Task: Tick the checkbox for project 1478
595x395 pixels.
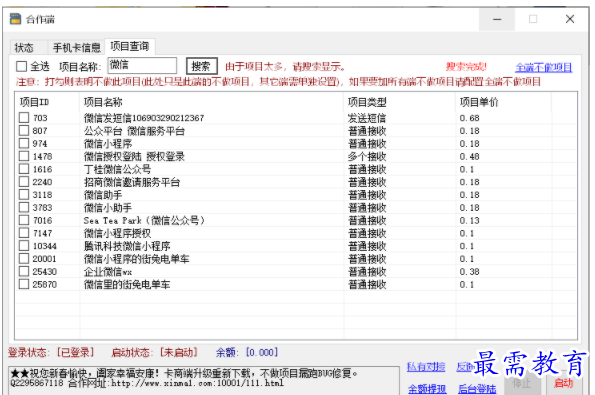Action: pyautogui.click(x=24, y=156)
